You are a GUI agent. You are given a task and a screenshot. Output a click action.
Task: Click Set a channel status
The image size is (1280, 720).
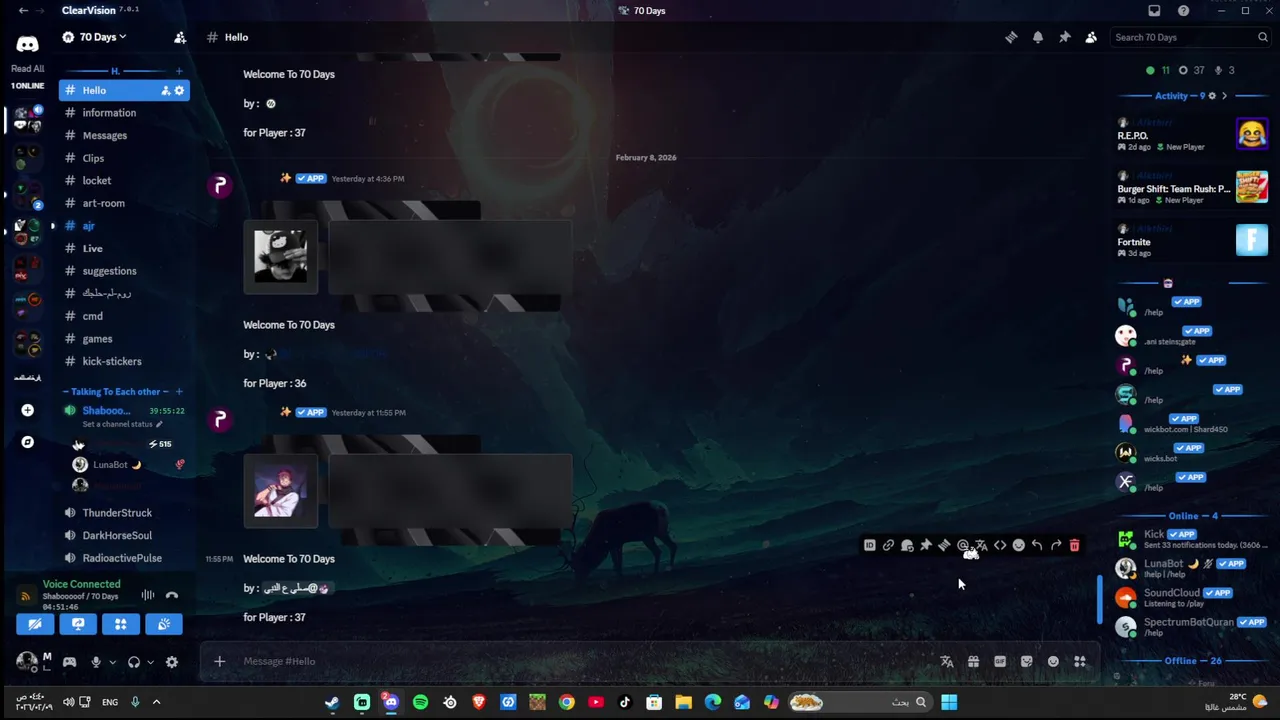point(121,424)
